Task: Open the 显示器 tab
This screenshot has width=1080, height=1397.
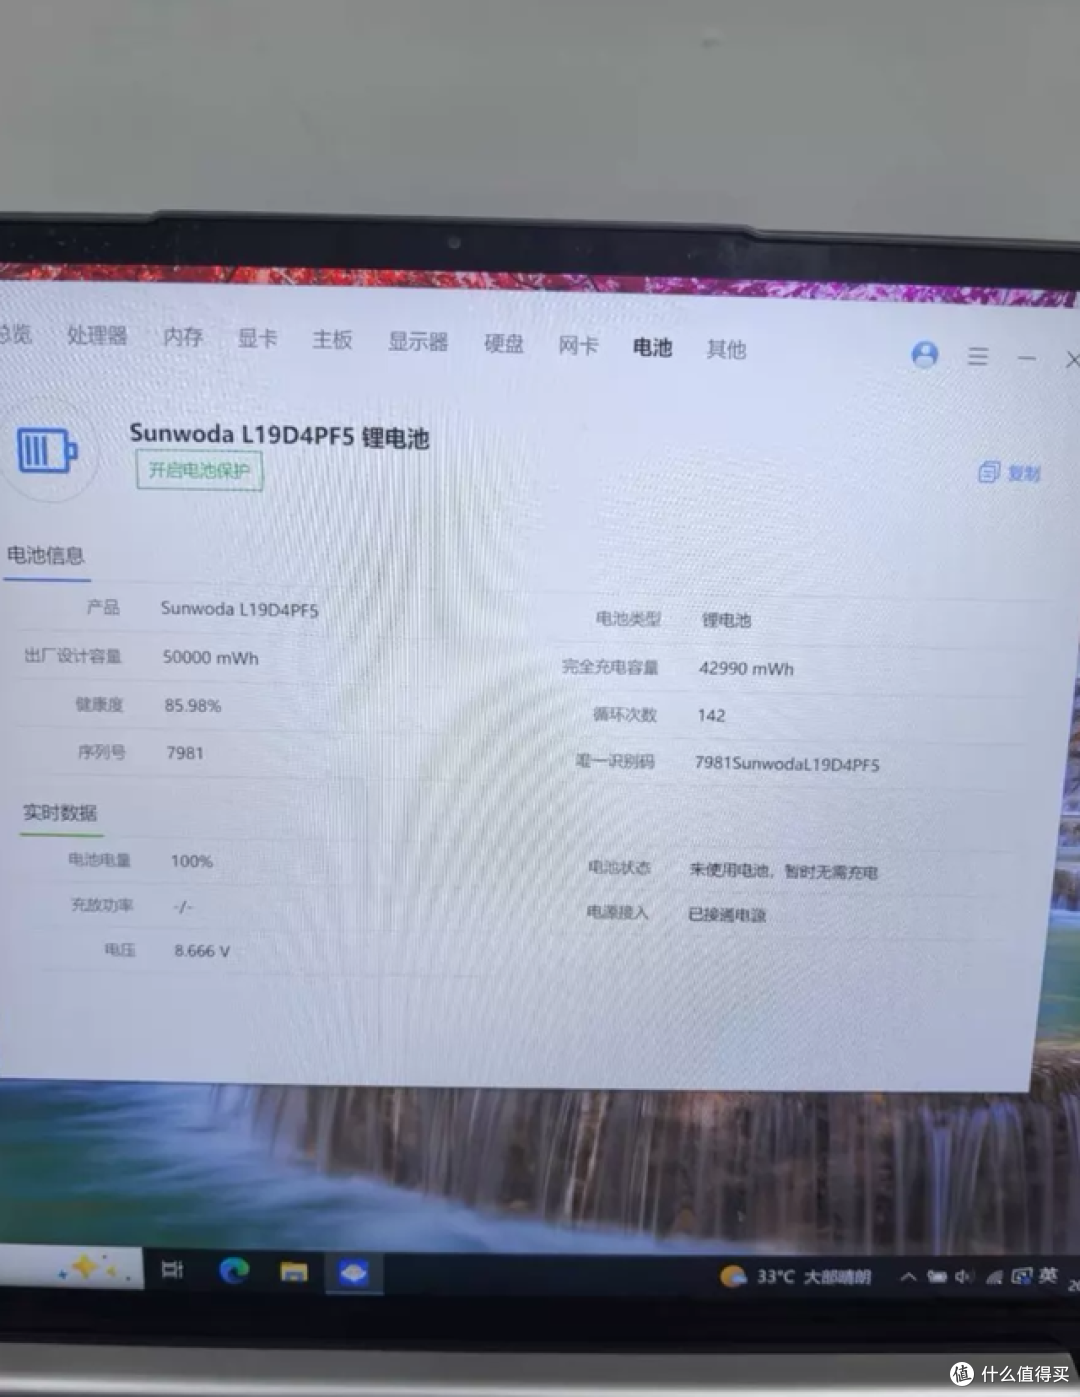Action: click(x=418, y=342)
